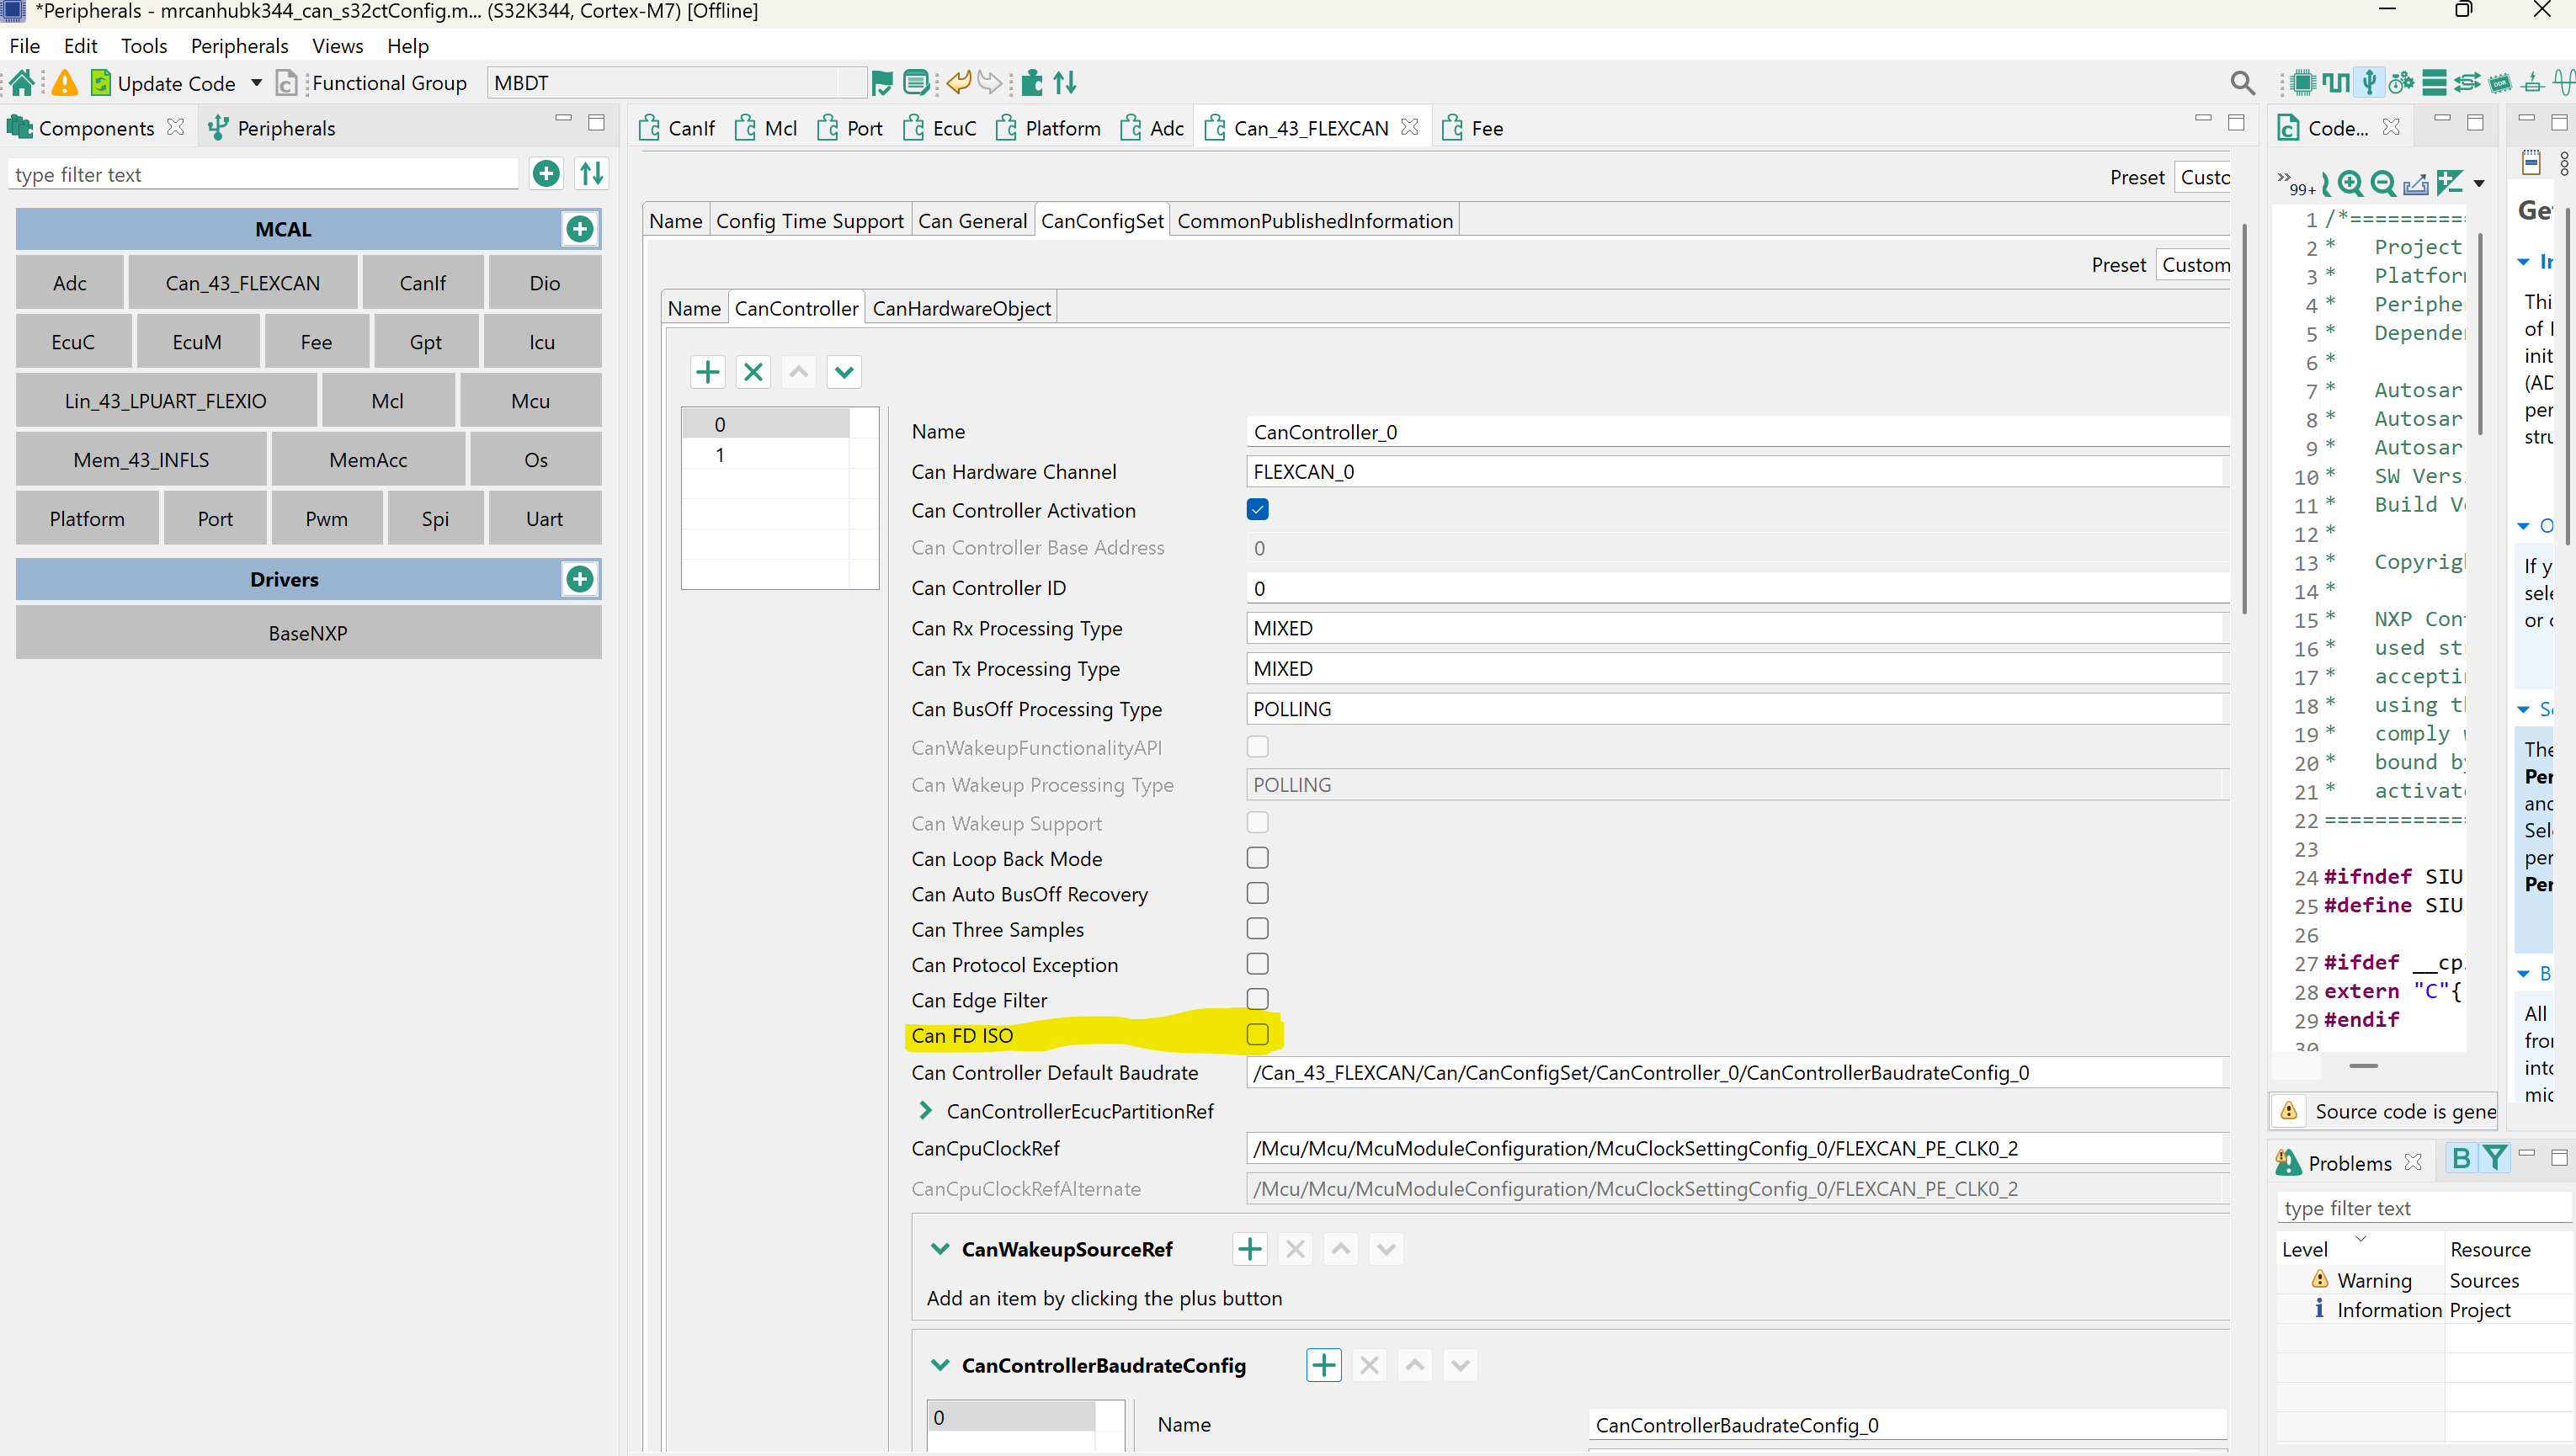
Task: Open search using the magnifier icon
Action: tap(2243, 82)
